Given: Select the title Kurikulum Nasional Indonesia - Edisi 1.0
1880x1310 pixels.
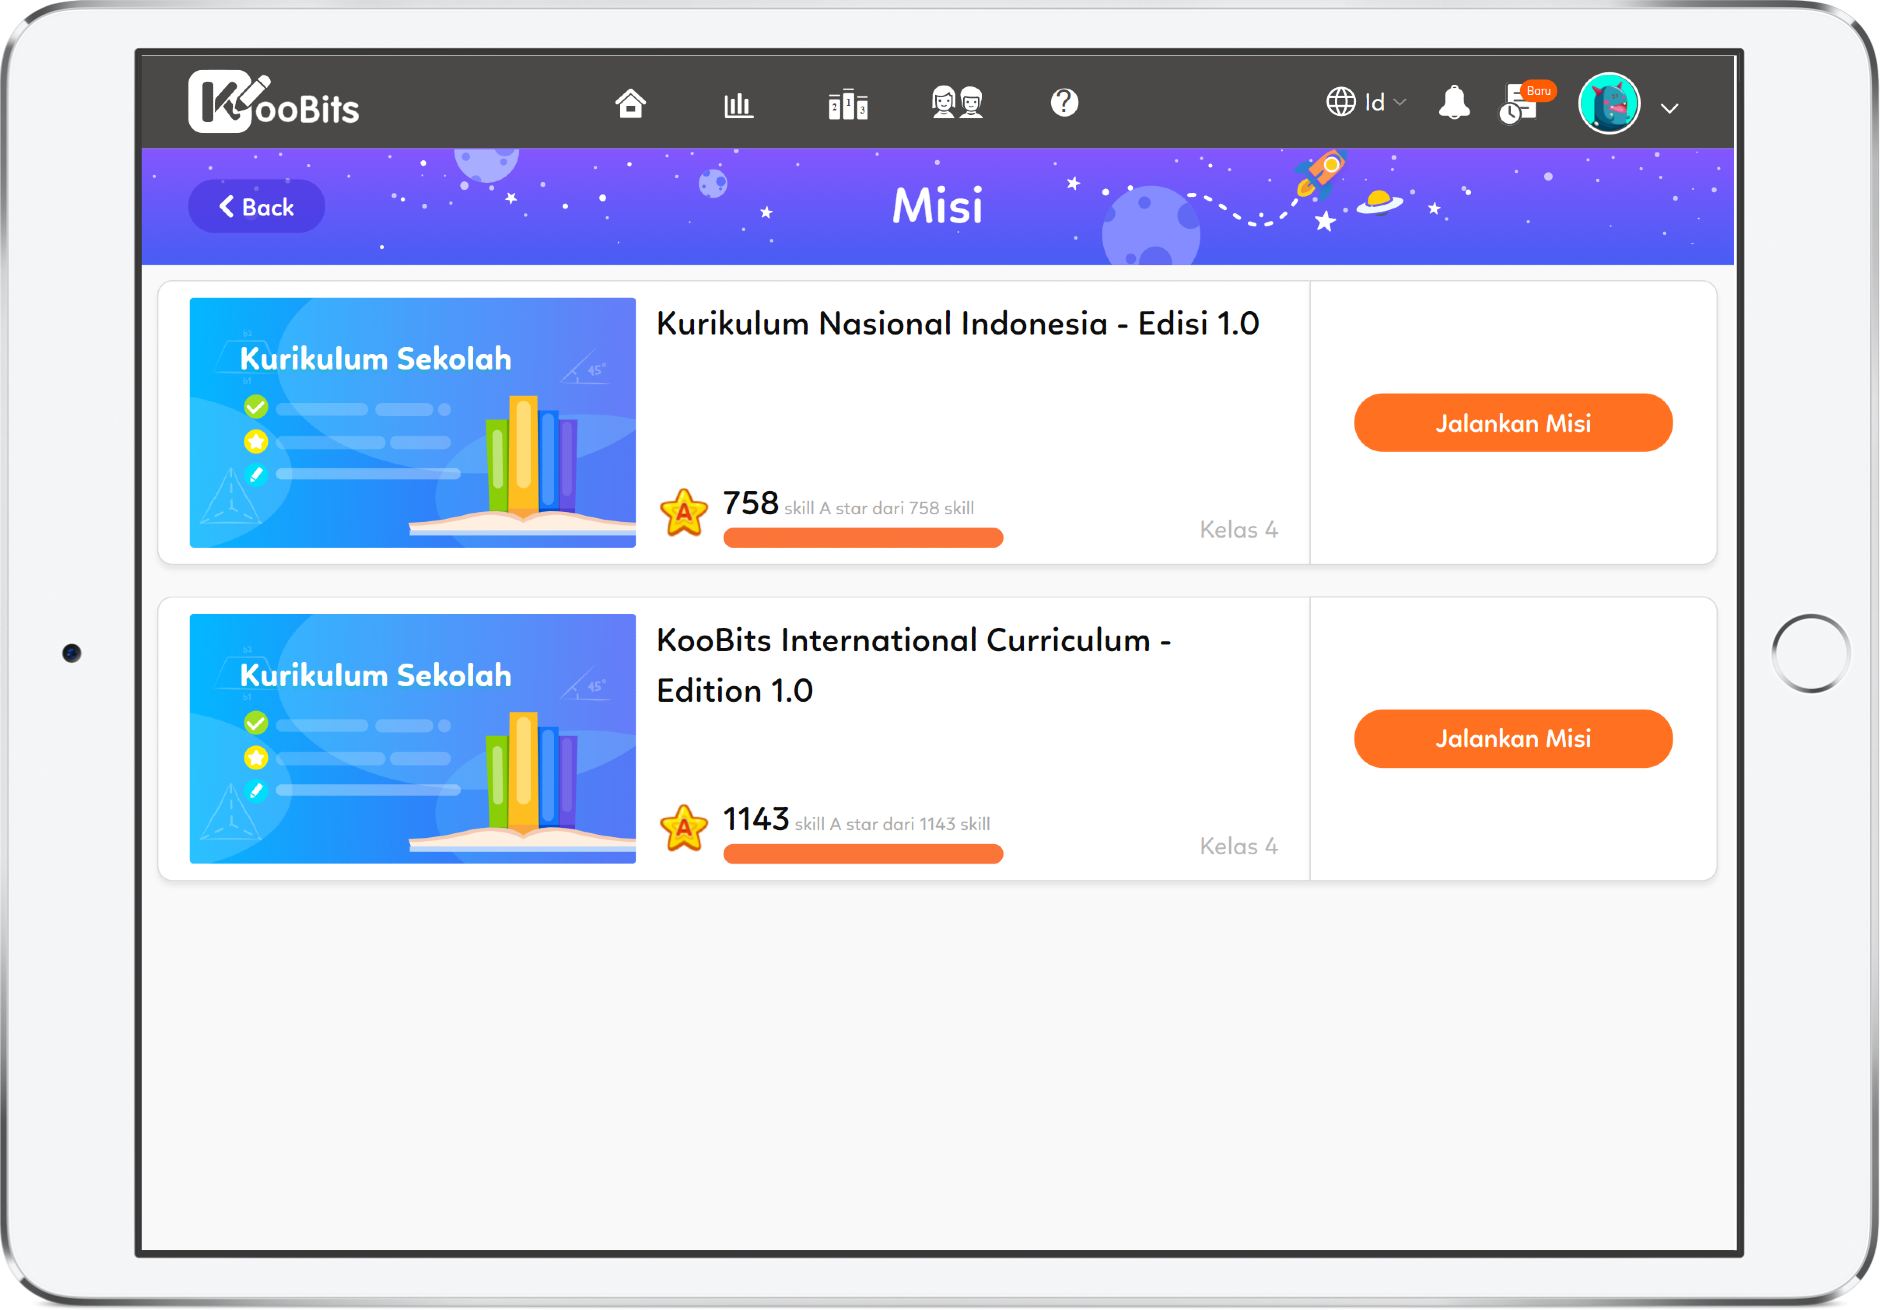Looking at the screenshot, I should click(957, 324).
